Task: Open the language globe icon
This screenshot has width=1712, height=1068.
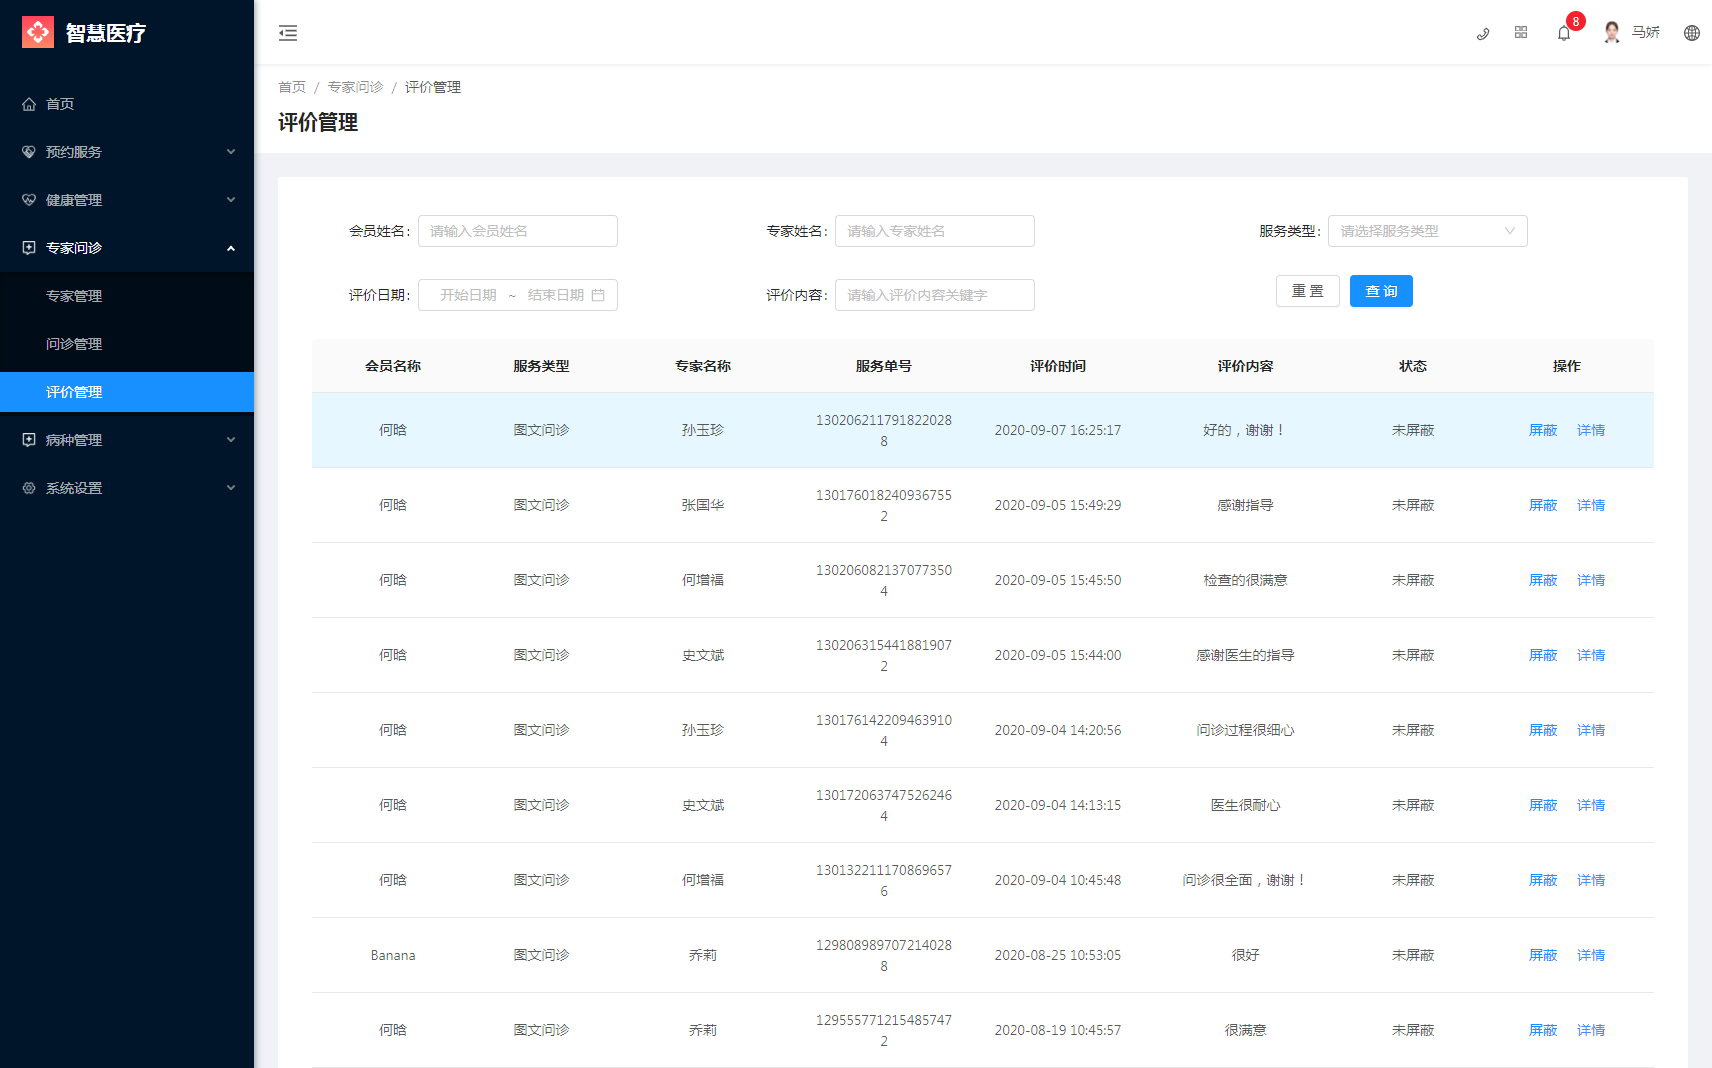Action: tap(1692, 33)
